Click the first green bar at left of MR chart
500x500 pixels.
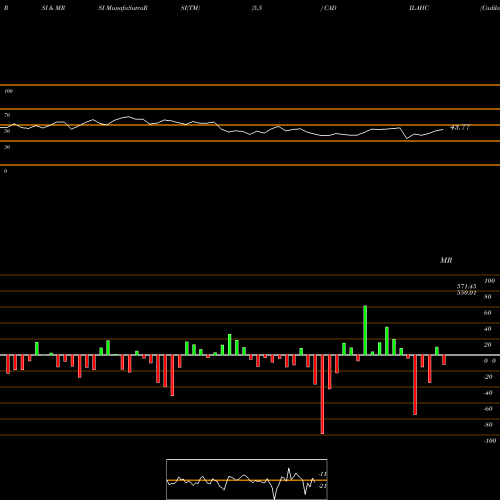(37, 349)
